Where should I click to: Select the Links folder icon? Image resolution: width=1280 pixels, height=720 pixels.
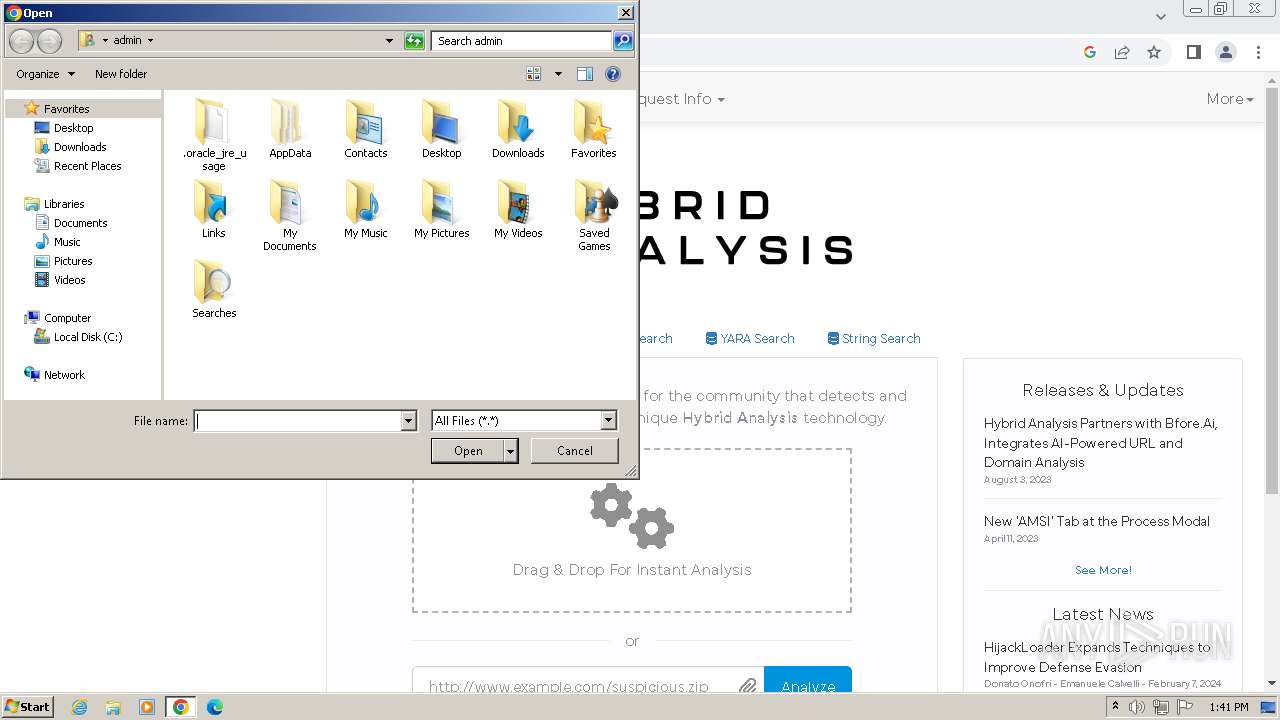(x=214, y=208)
